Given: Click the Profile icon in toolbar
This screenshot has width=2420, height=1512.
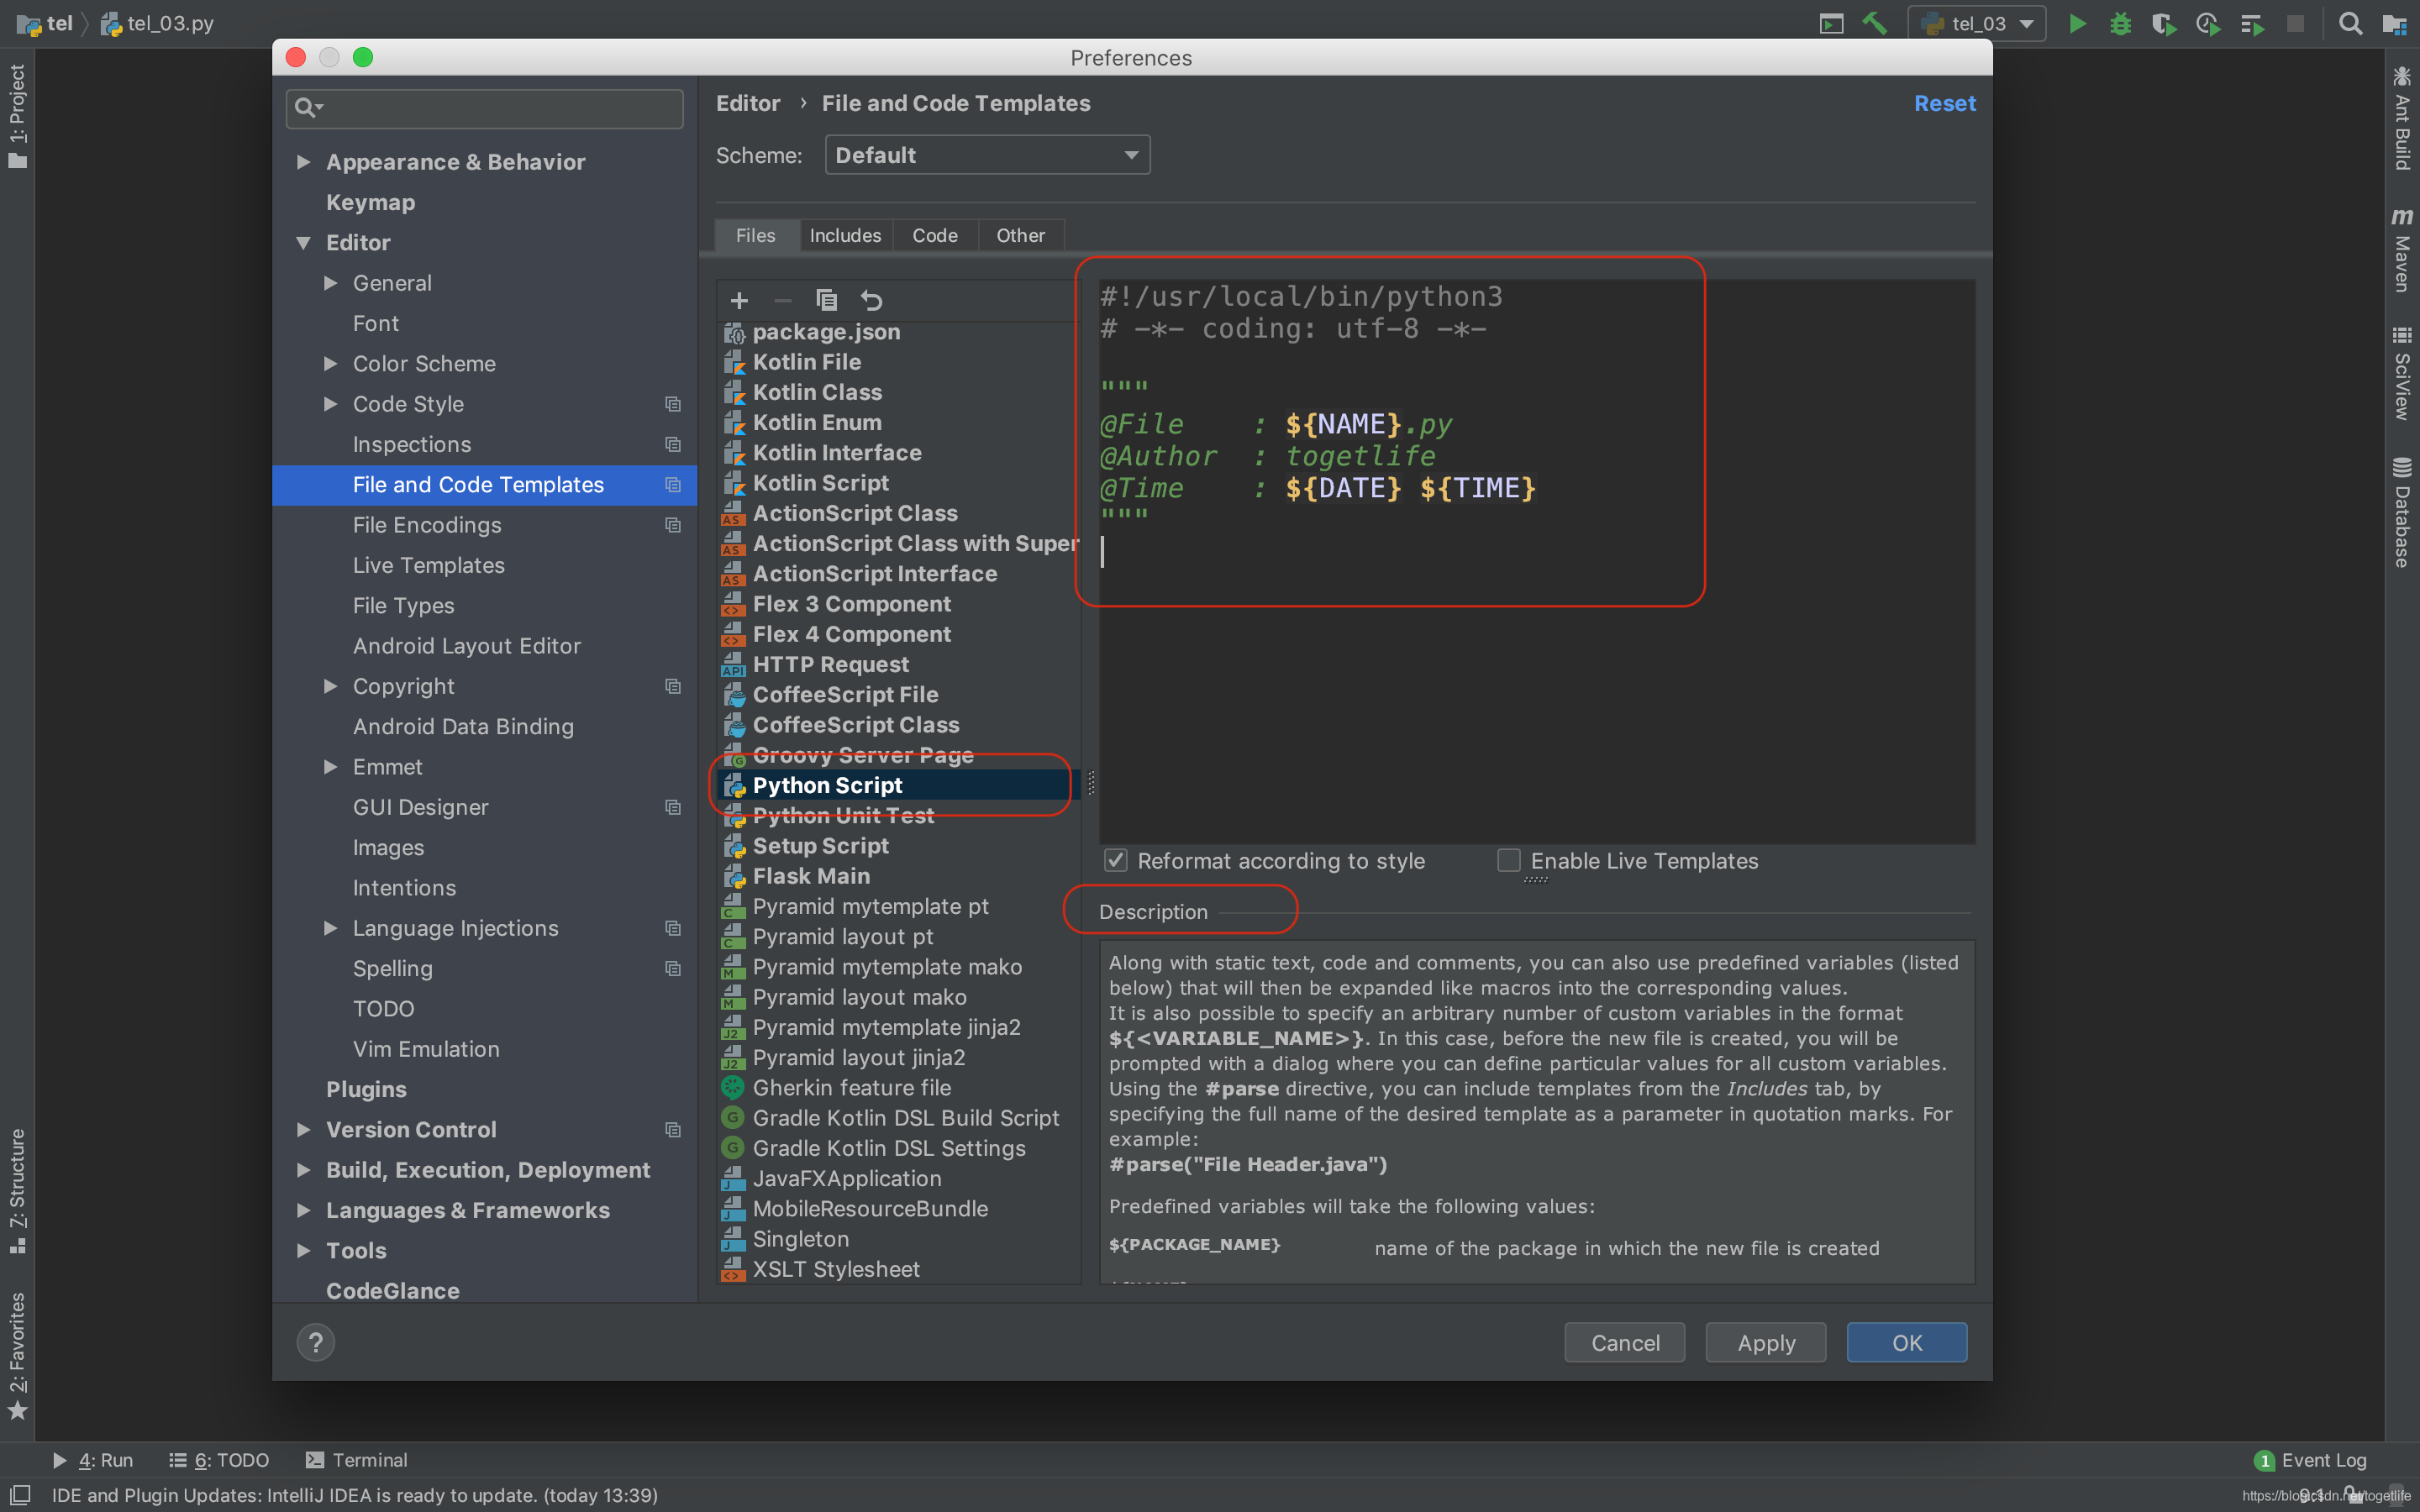Looking at the screenshot, I should coord(2207,23).
